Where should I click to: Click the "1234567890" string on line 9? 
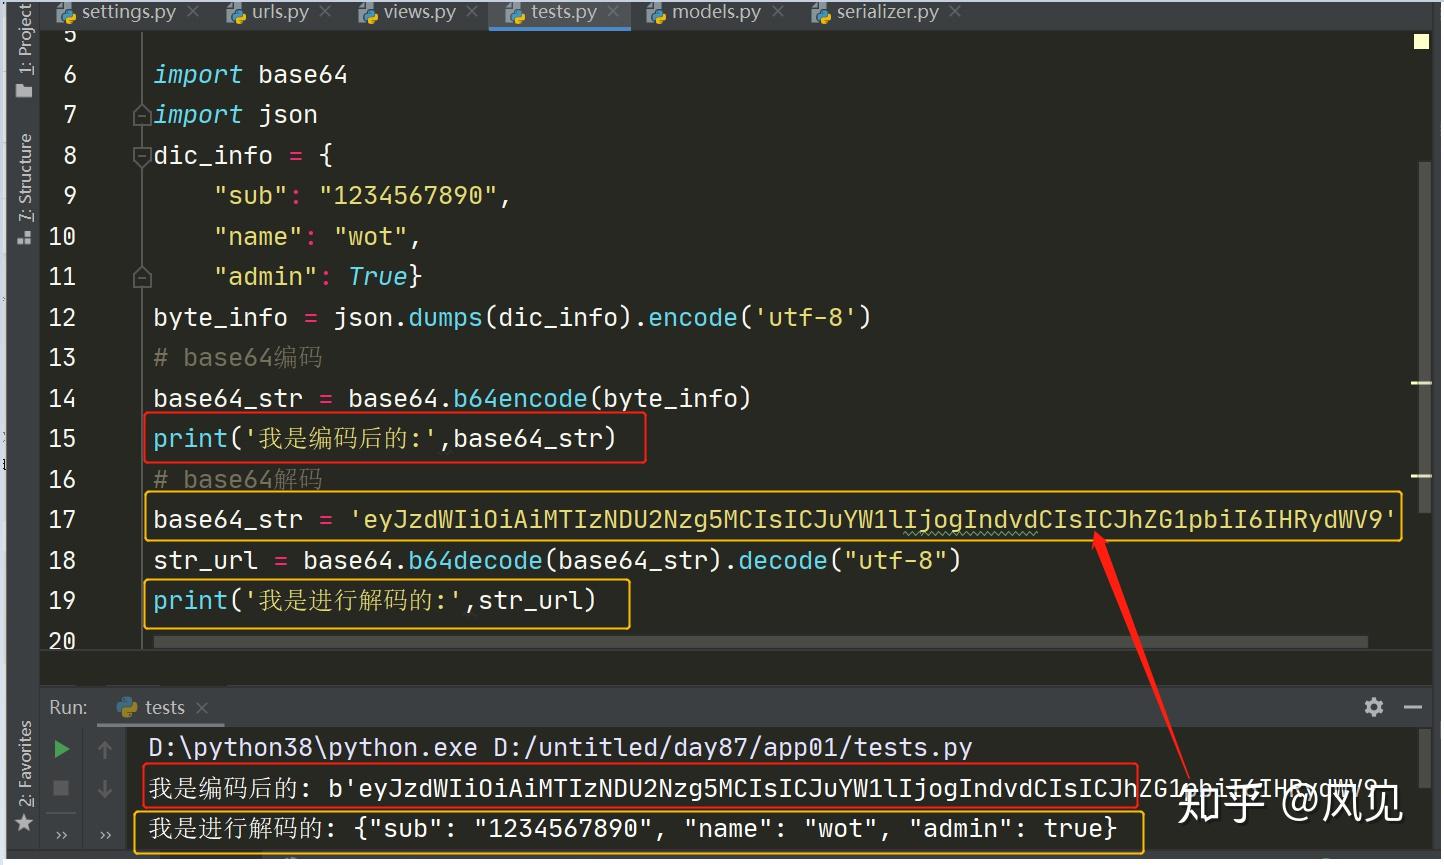click(x=408, y=196)
